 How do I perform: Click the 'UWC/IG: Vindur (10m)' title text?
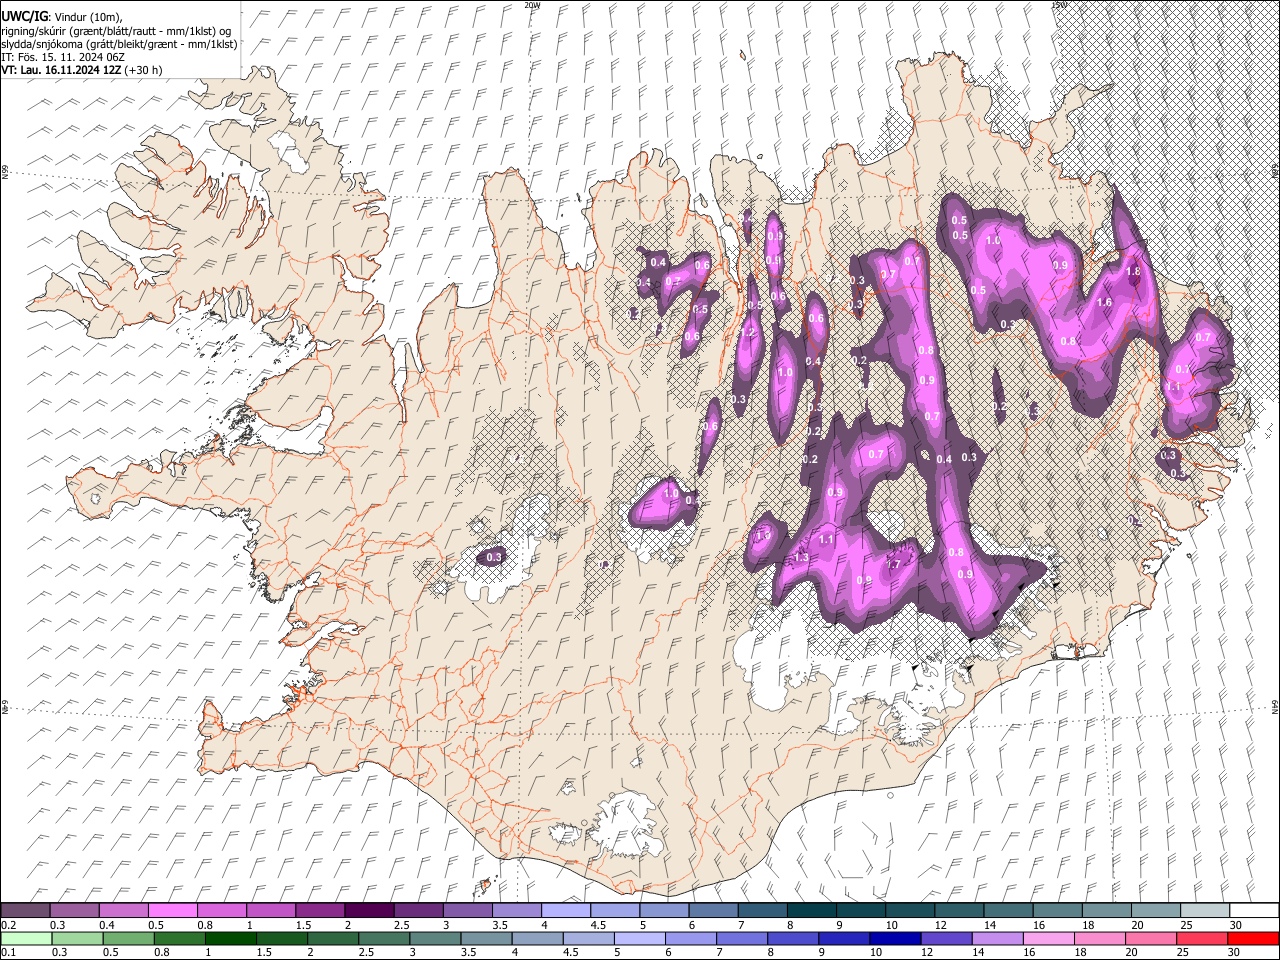click(62, 16)
